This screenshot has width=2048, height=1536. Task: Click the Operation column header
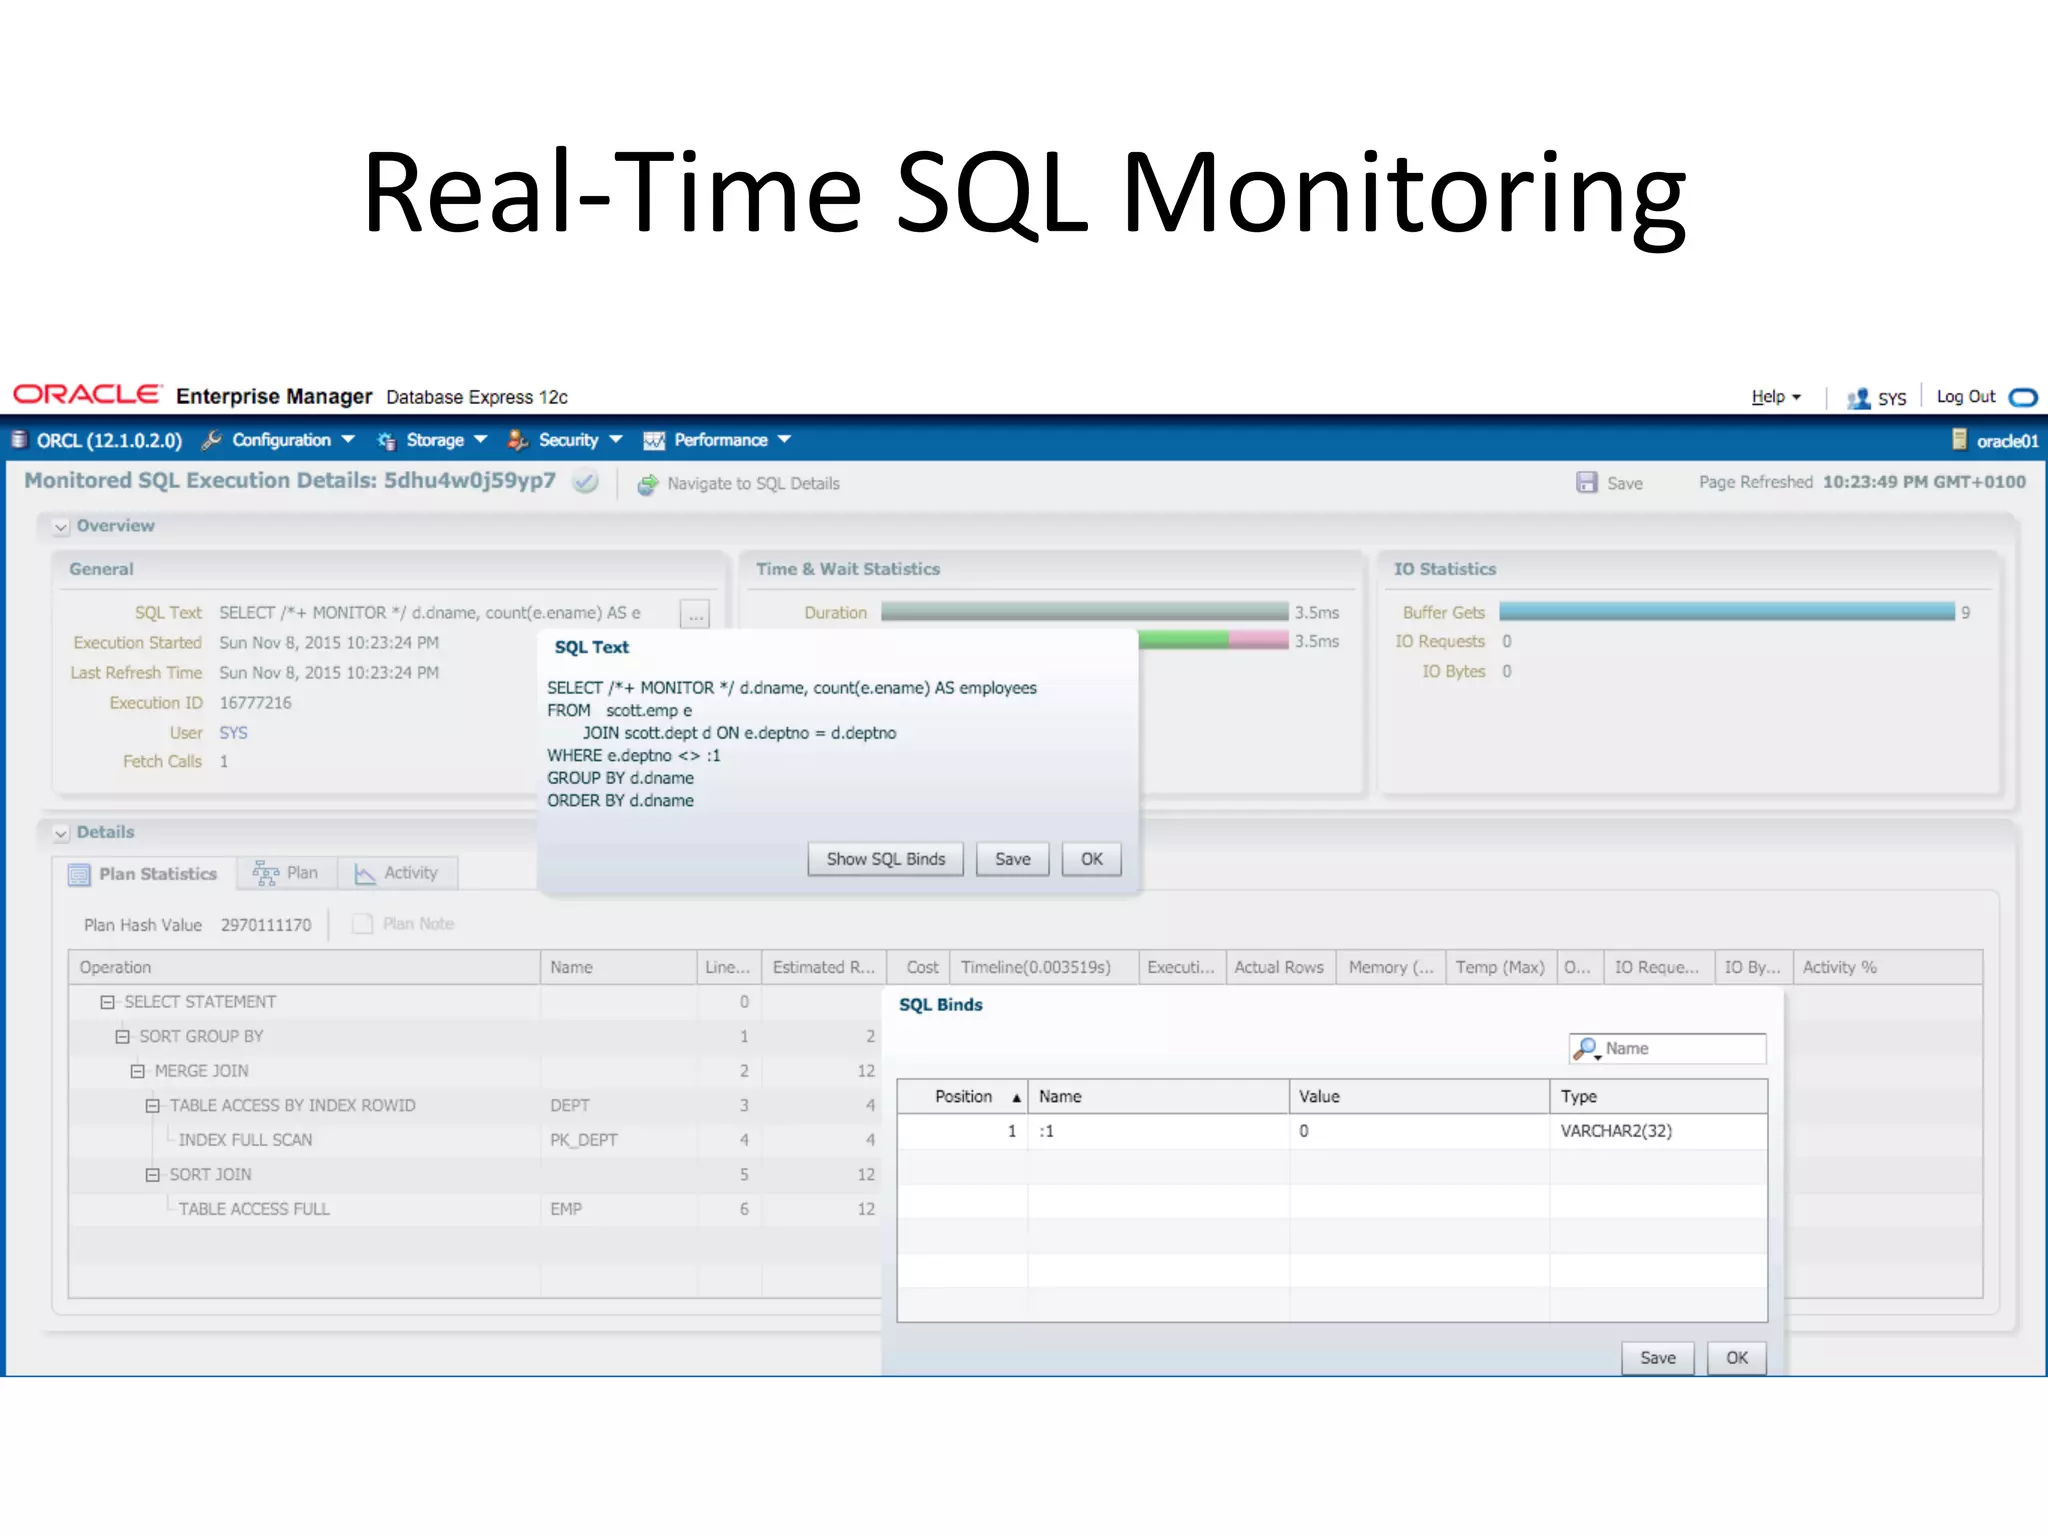304,968
